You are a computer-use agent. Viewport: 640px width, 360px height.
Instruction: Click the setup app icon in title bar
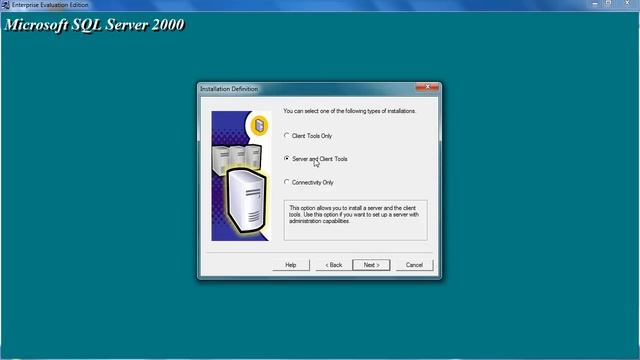[5, 5]
